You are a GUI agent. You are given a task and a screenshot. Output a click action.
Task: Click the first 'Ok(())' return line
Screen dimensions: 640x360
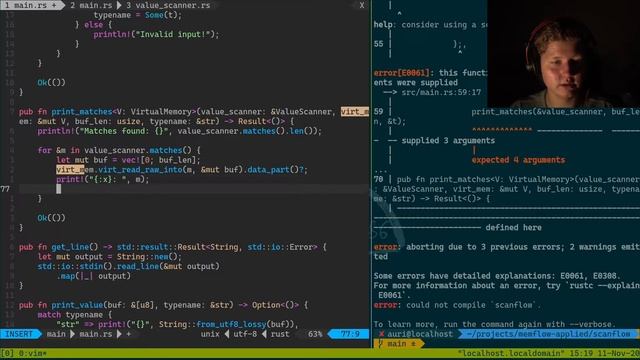(x=51, y=82)
